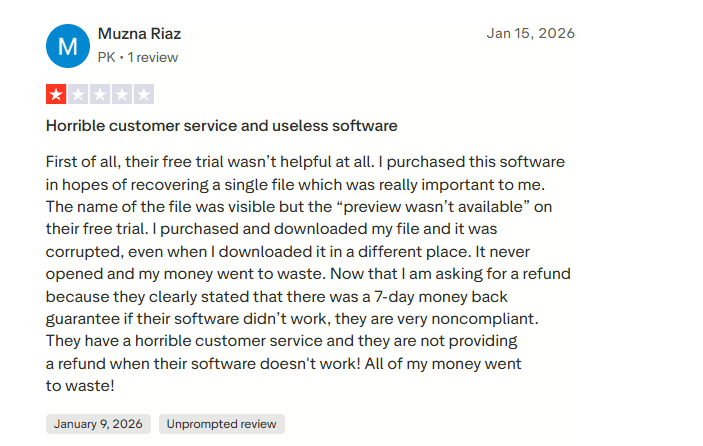
Task: Click the final line 'to waste!'
Action: pos(81,383)
